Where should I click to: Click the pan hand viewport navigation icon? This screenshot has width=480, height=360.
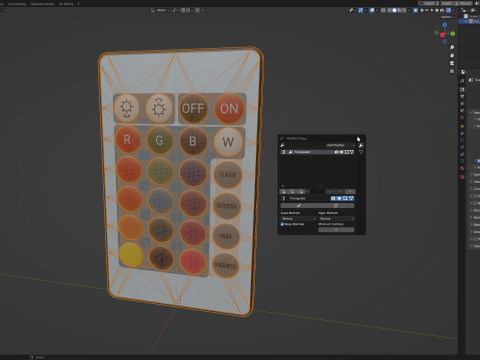click(452, 55)
